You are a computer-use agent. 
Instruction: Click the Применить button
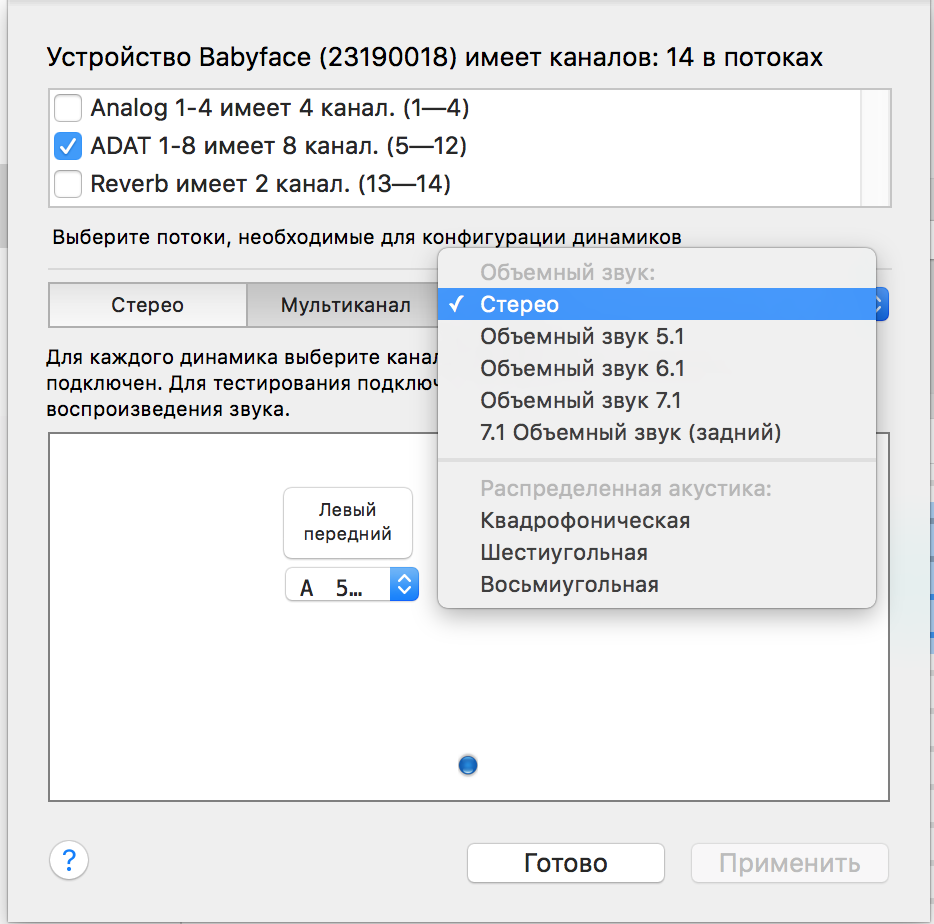(790, 863)
